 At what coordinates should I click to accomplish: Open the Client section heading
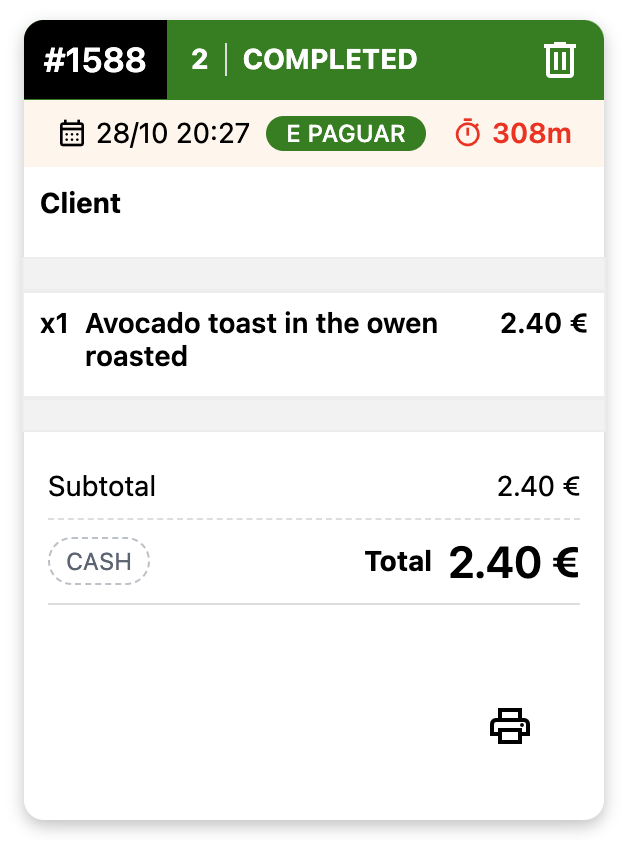tap(81, 204)
